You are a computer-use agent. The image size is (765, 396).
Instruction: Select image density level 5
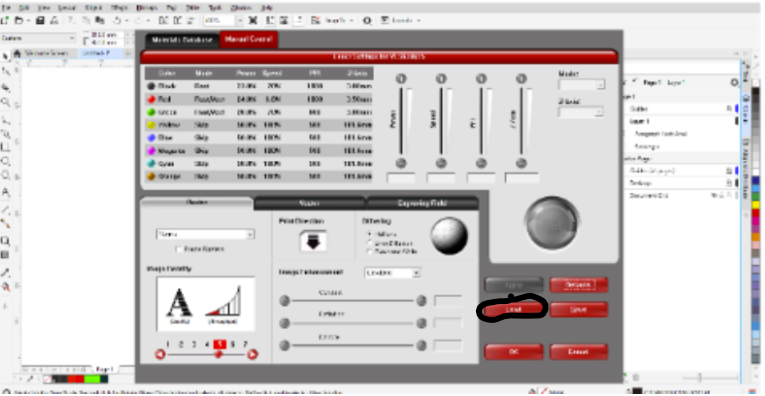click(220, 344)
